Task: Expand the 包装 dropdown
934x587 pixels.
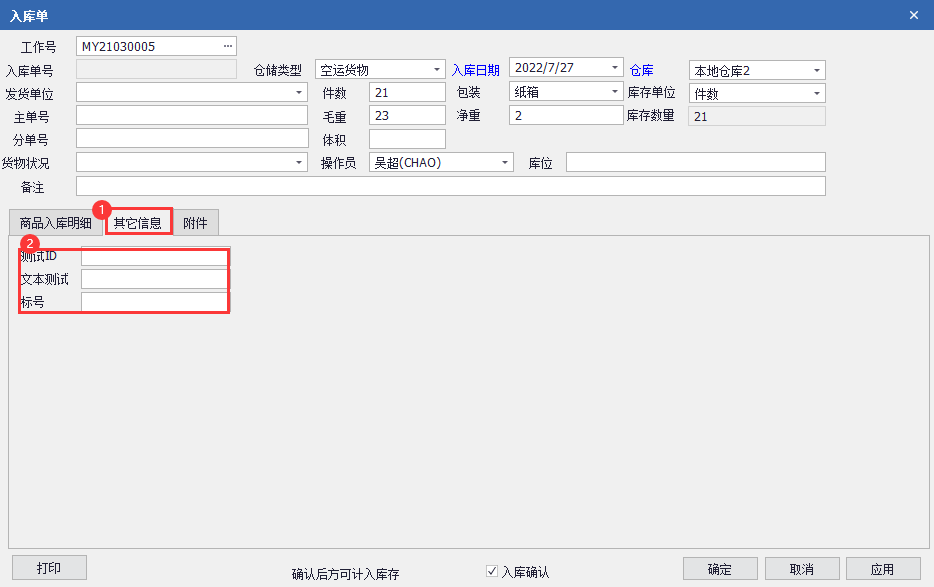Action: tap(615, 92)
